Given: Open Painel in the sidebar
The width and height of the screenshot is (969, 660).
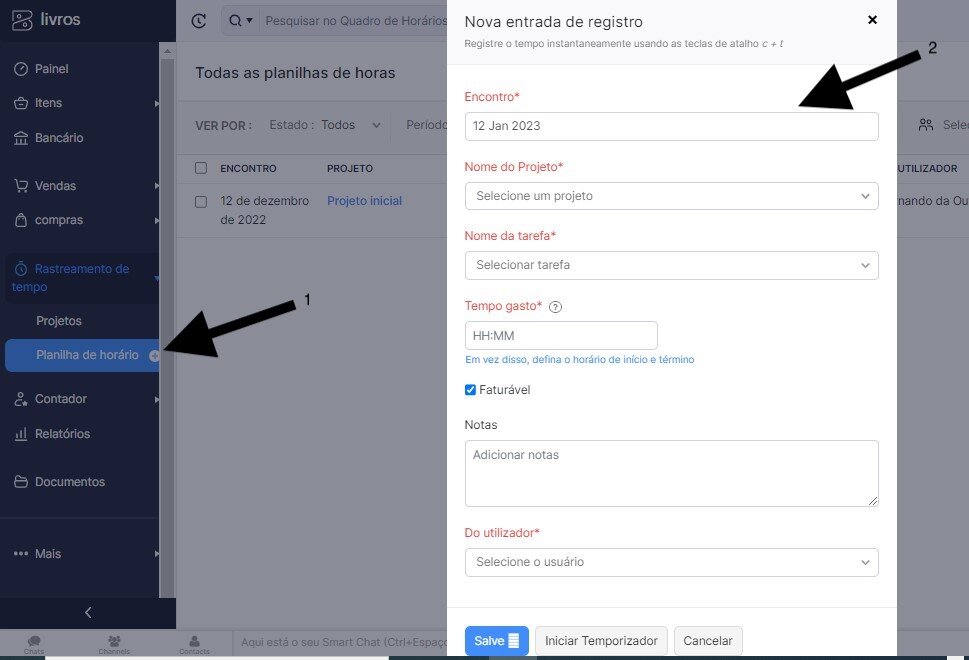Looking at the screenshot, I should pos(51,69).
